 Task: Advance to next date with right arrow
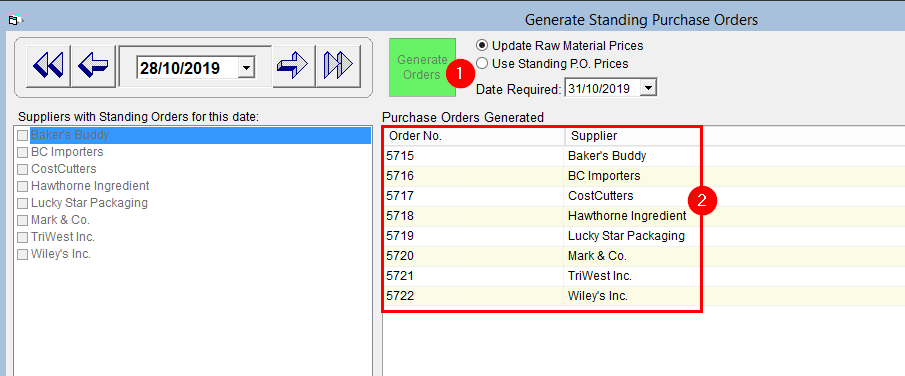click(294, 65)
